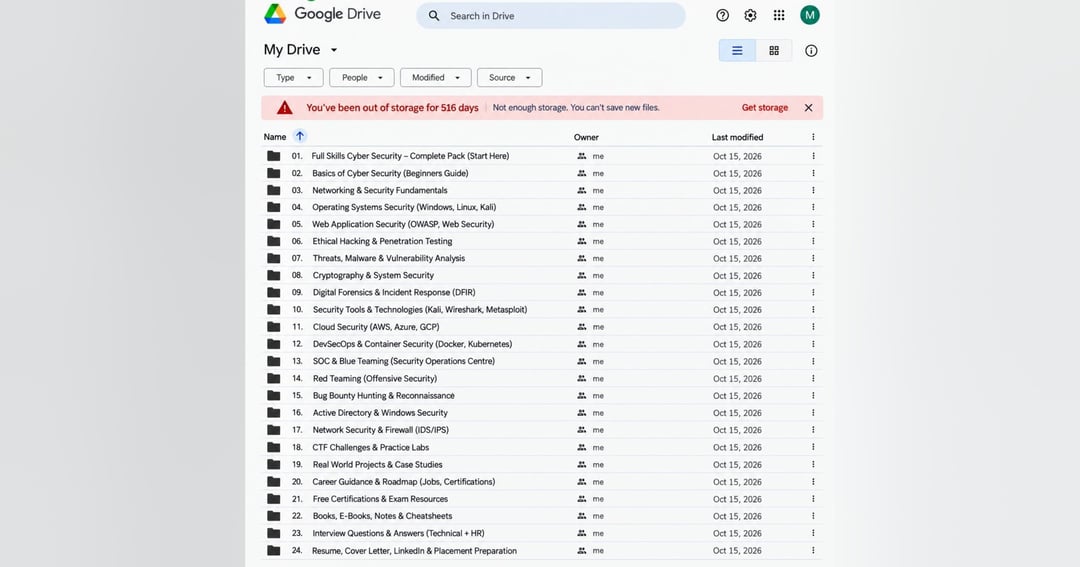The width and height of the screenshot is (1080, 567).
Task: Show the details info icon
Action: click(x=811, y=50)
